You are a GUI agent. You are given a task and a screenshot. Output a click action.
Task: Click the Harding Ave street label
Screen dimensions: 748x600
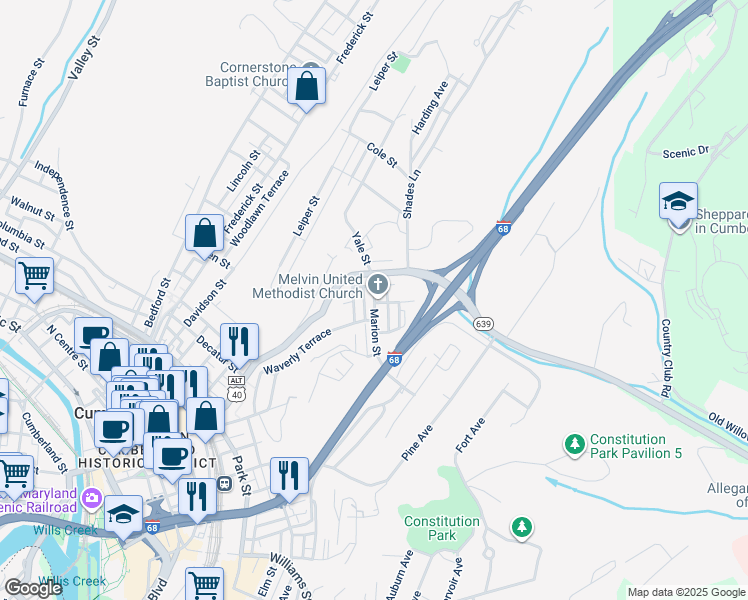(x=430, y=108)
